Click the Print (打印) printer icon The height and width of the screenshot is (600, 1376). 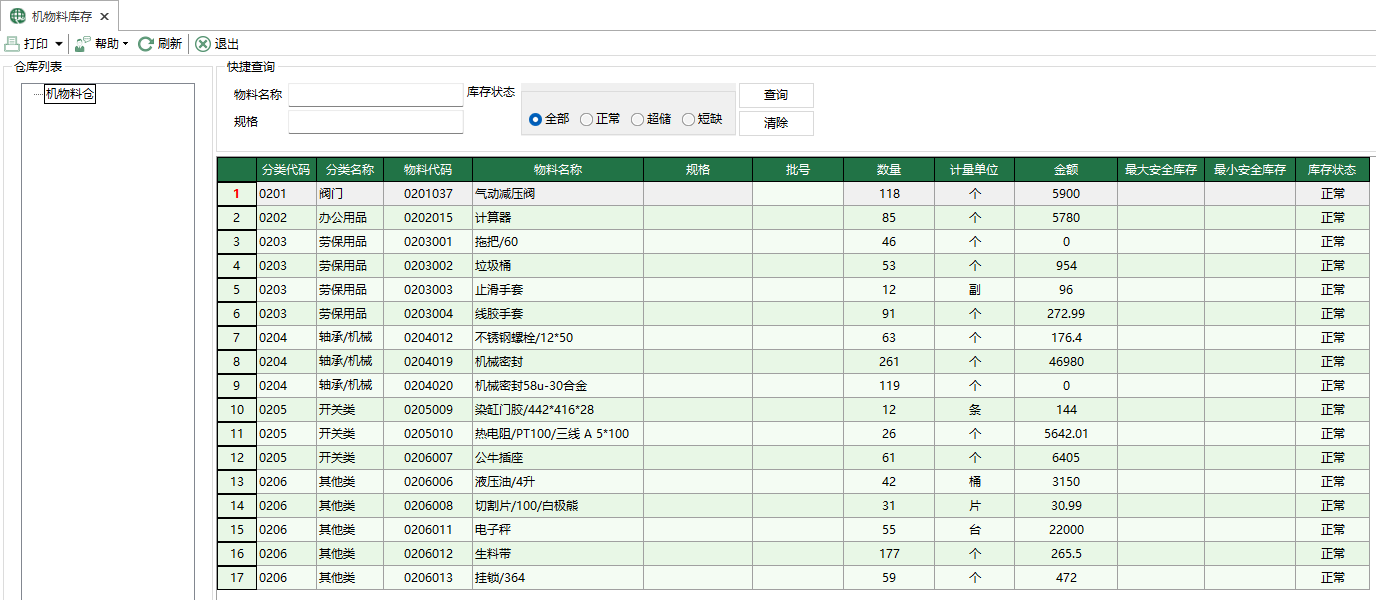coord(12,43)
